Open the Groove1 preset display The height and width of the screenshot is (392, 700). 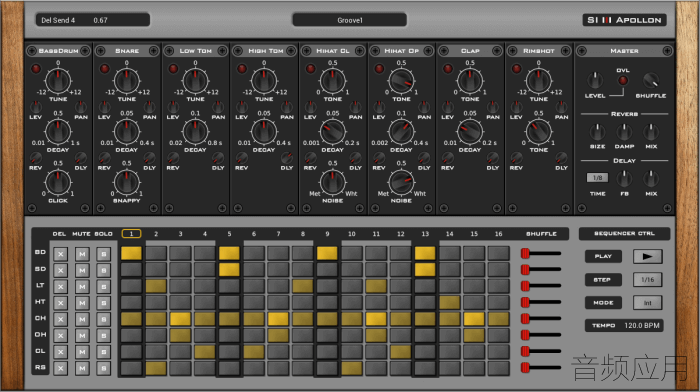tap(350, 20)
